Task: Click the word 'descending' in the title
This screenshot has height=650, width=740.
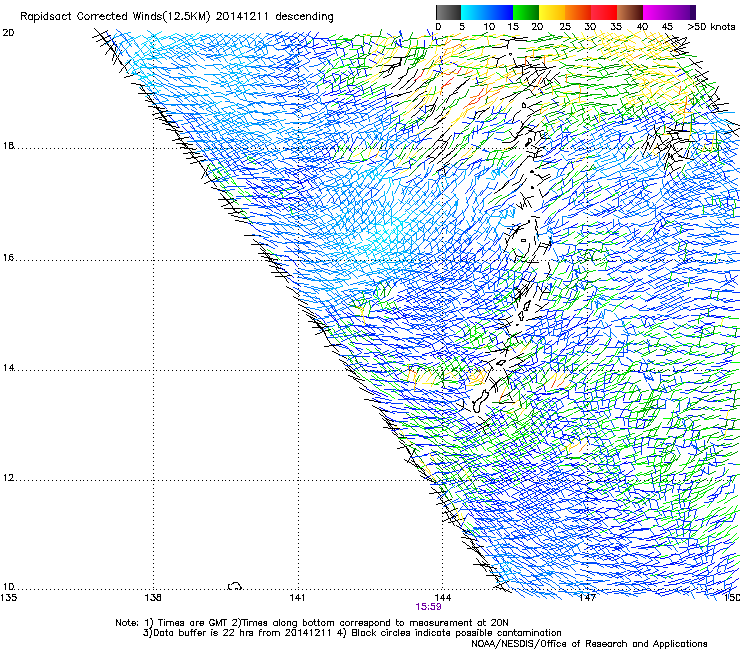Action: [304, 17]
